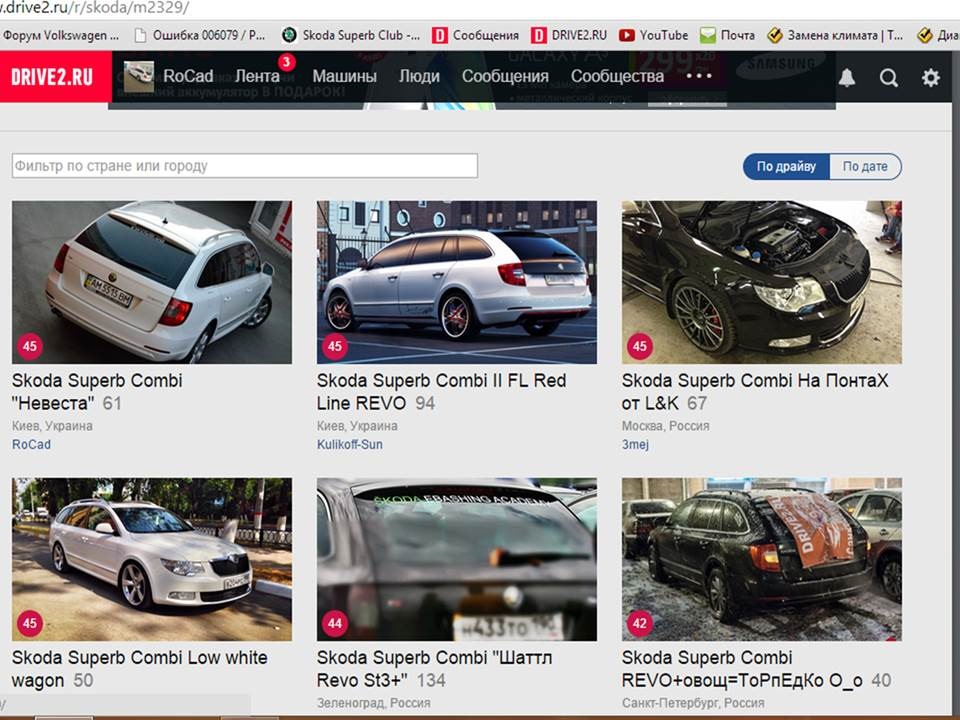Click Киев, Украина under Невеста

point(52,426)
